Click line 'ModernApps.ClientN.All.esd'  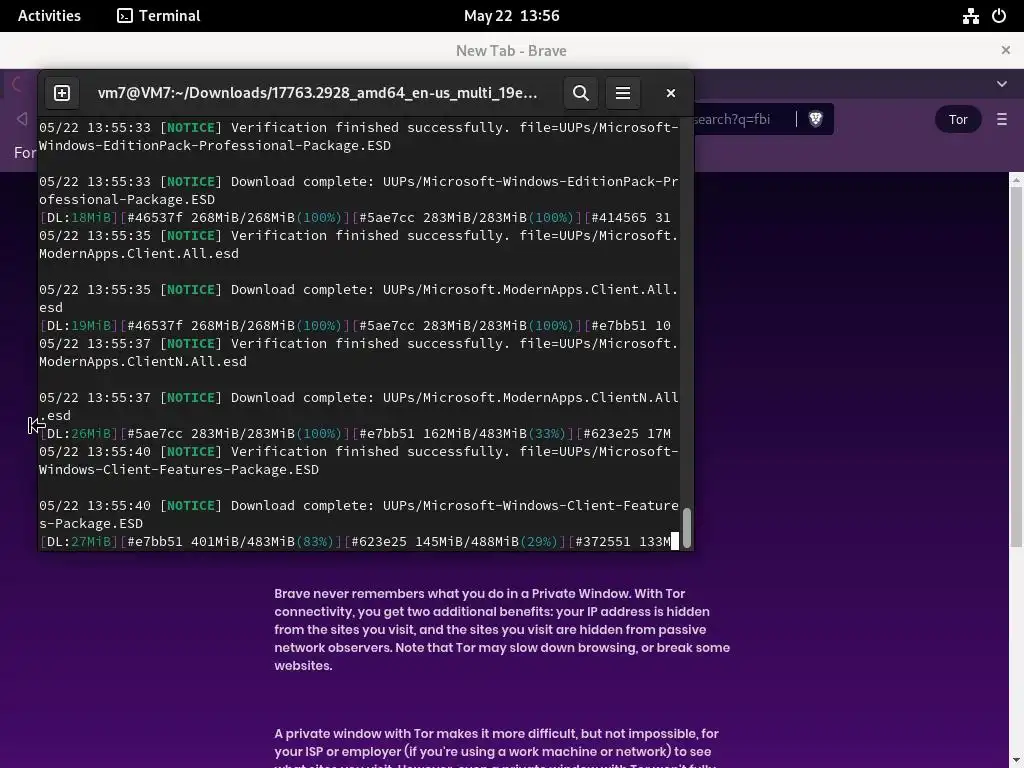143,361
